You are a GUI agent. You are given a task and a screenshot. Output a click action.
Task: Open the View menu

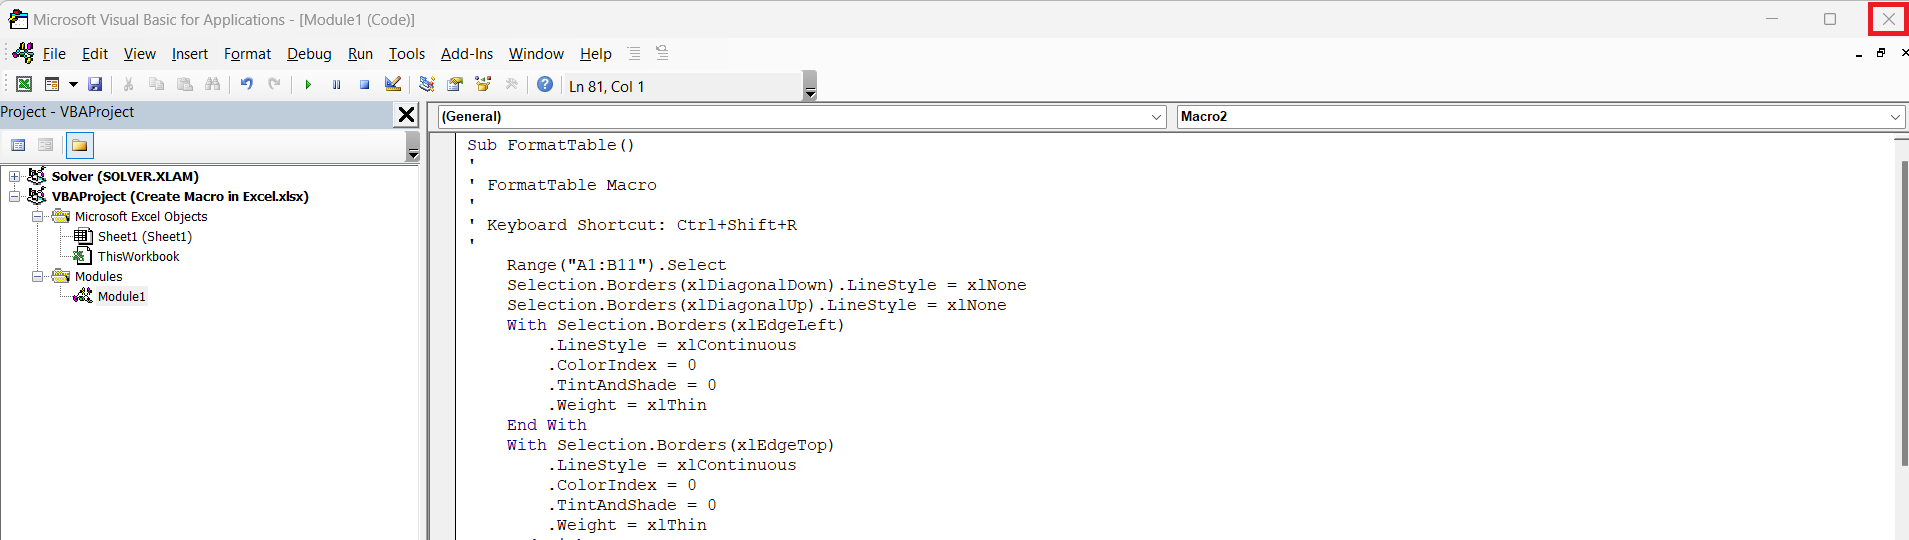point(140,54)
